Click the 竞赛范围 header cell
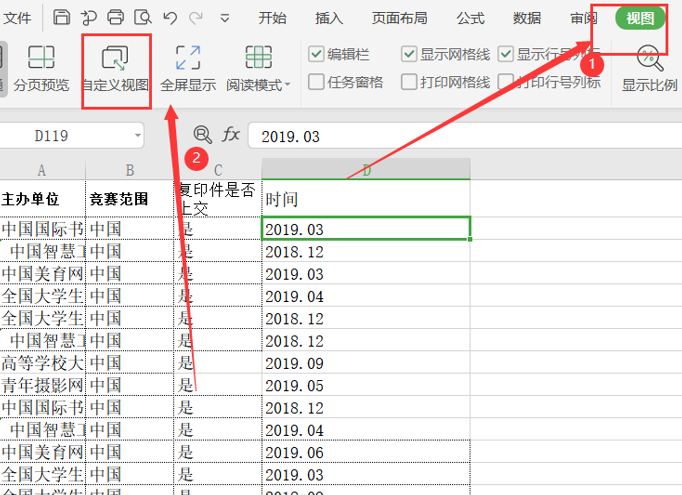This screenshot has width=682, height=495. 130,198
